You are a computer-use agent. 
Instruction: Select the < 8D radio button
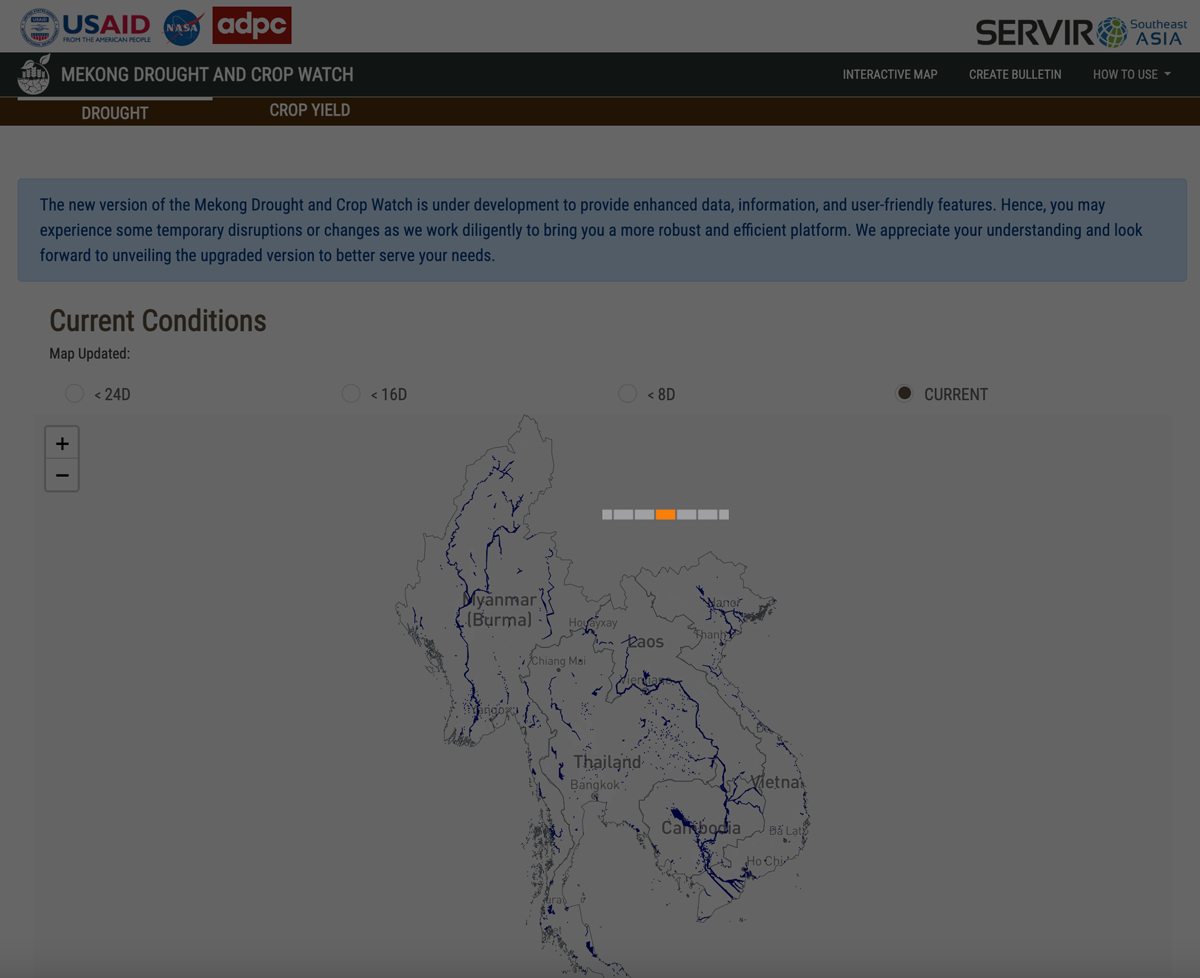point(627,393)
